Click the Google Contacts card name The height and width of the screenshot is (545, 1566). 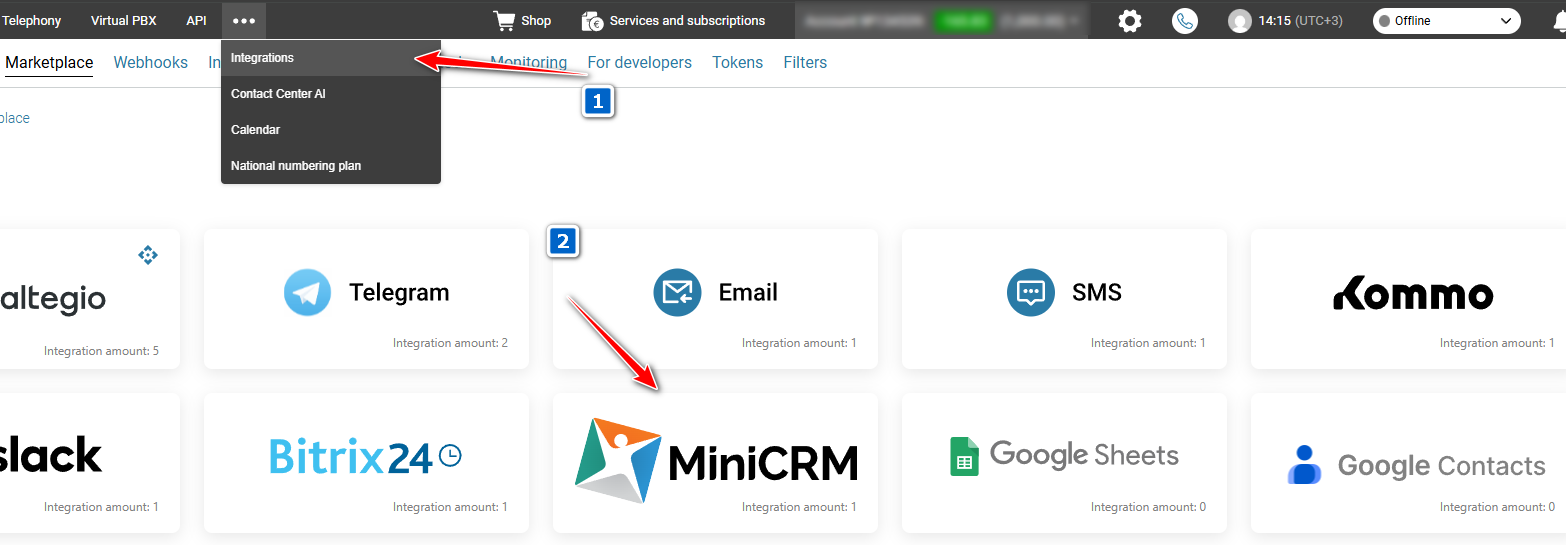1442,466
